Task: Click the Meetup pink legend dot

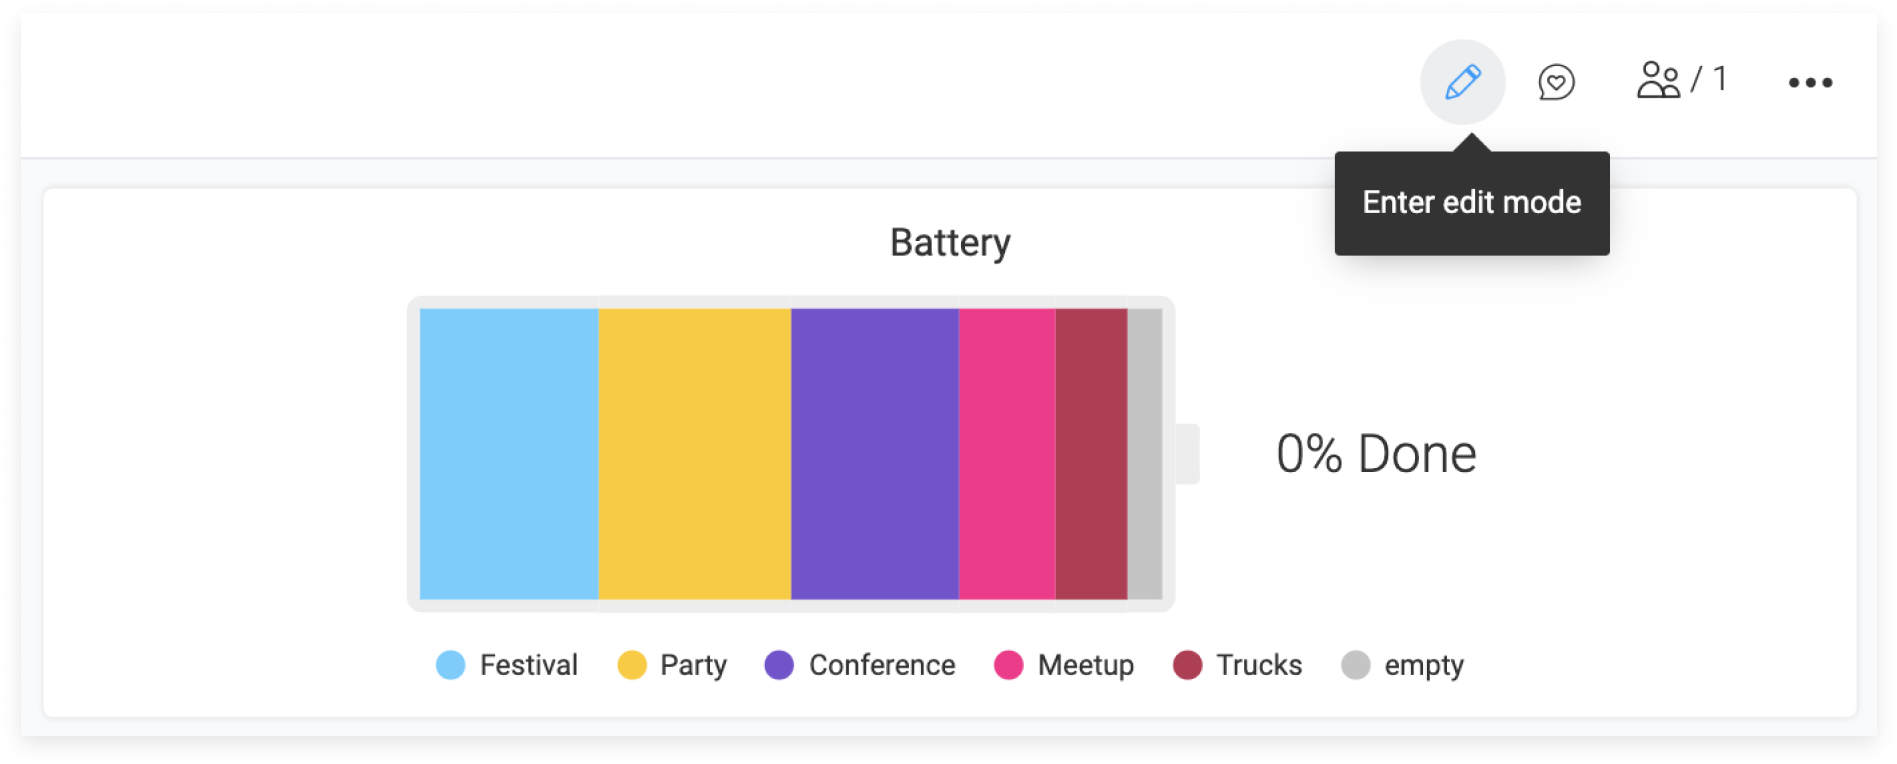Action: click(1008, 665)
